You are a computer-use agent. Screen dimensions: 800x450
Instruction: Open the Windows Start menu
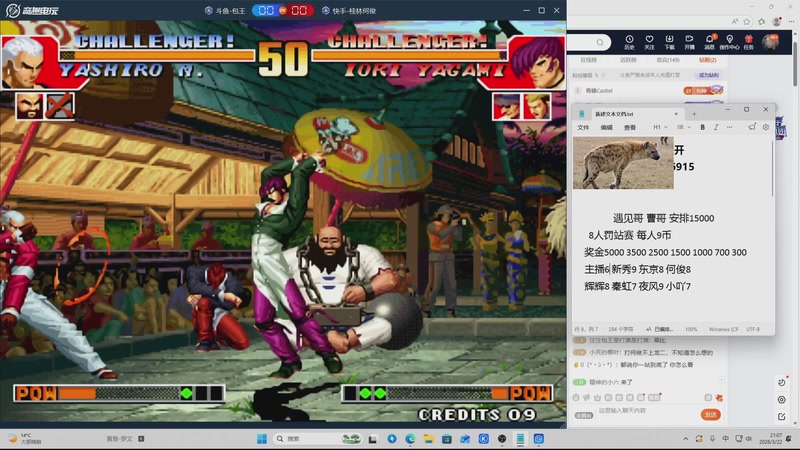pyautogui.click(x=262, y=439)
